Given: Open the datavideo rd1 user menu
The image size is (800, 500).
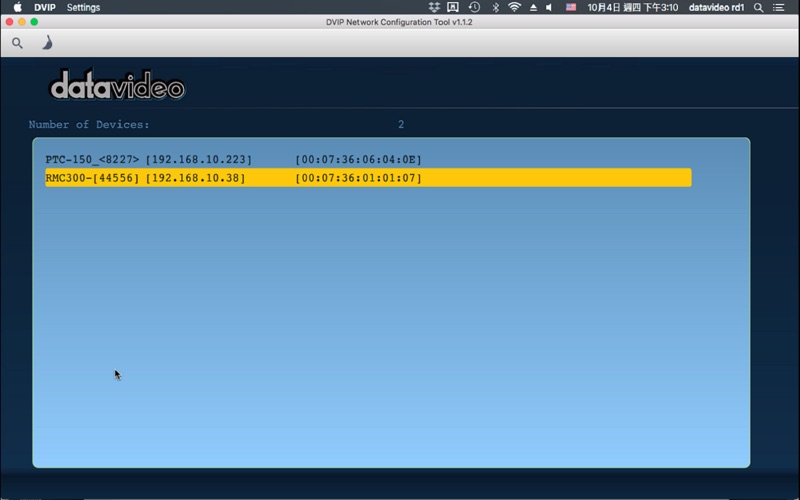Looking at the screenshot, I should click(x=716, y=7).
